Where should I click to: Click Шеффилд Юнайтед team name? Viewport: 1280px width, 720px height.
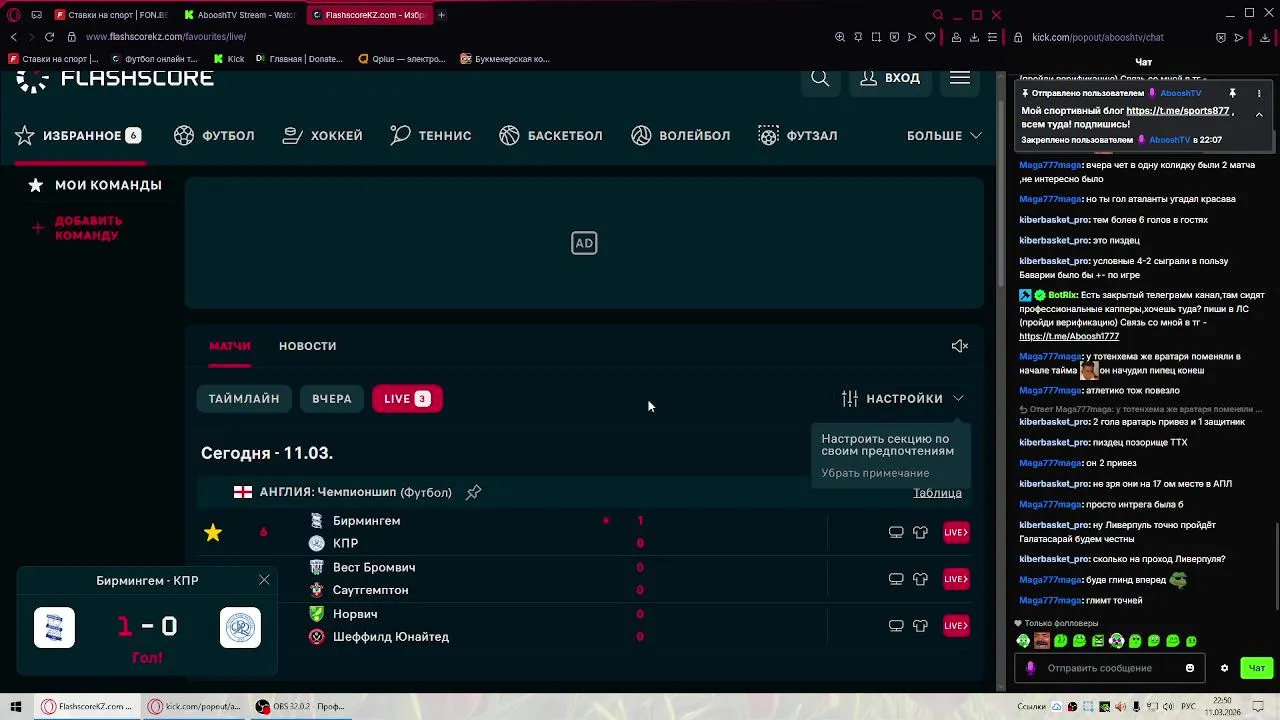coord(391,637)
